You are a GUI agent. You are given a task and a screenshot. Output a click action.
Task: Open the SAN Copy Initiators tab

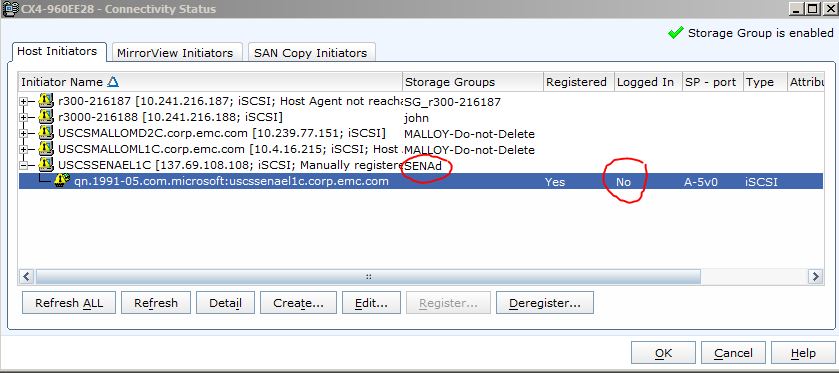click(x=310, y=53)
